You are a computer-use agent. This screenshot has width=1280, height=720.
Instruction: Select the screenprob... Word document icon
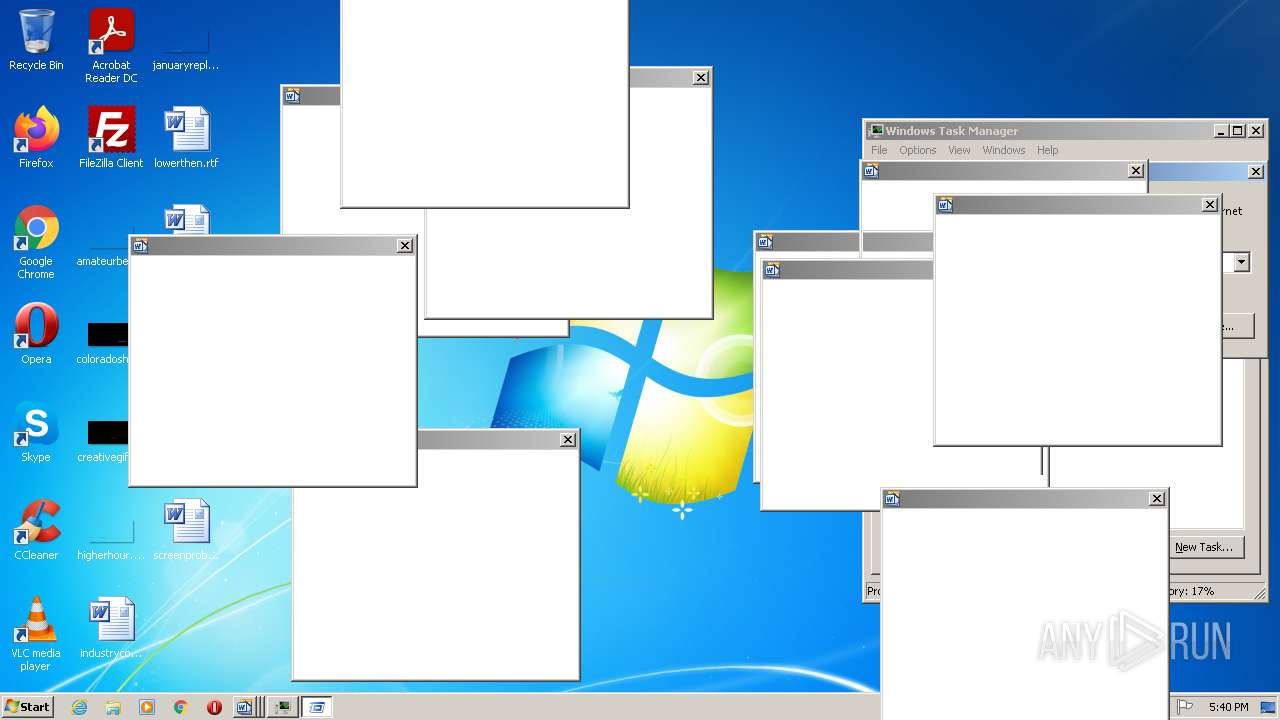186,530
